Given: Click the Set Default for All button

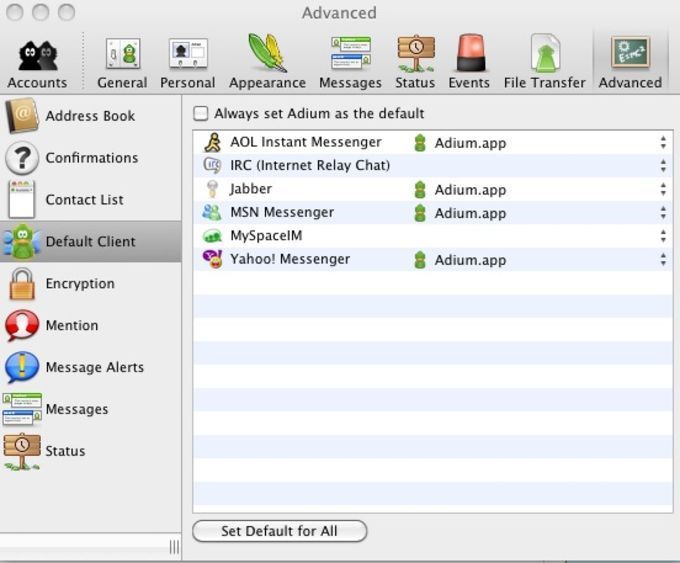Looking at the screenshot, I should tap(279, 531).
